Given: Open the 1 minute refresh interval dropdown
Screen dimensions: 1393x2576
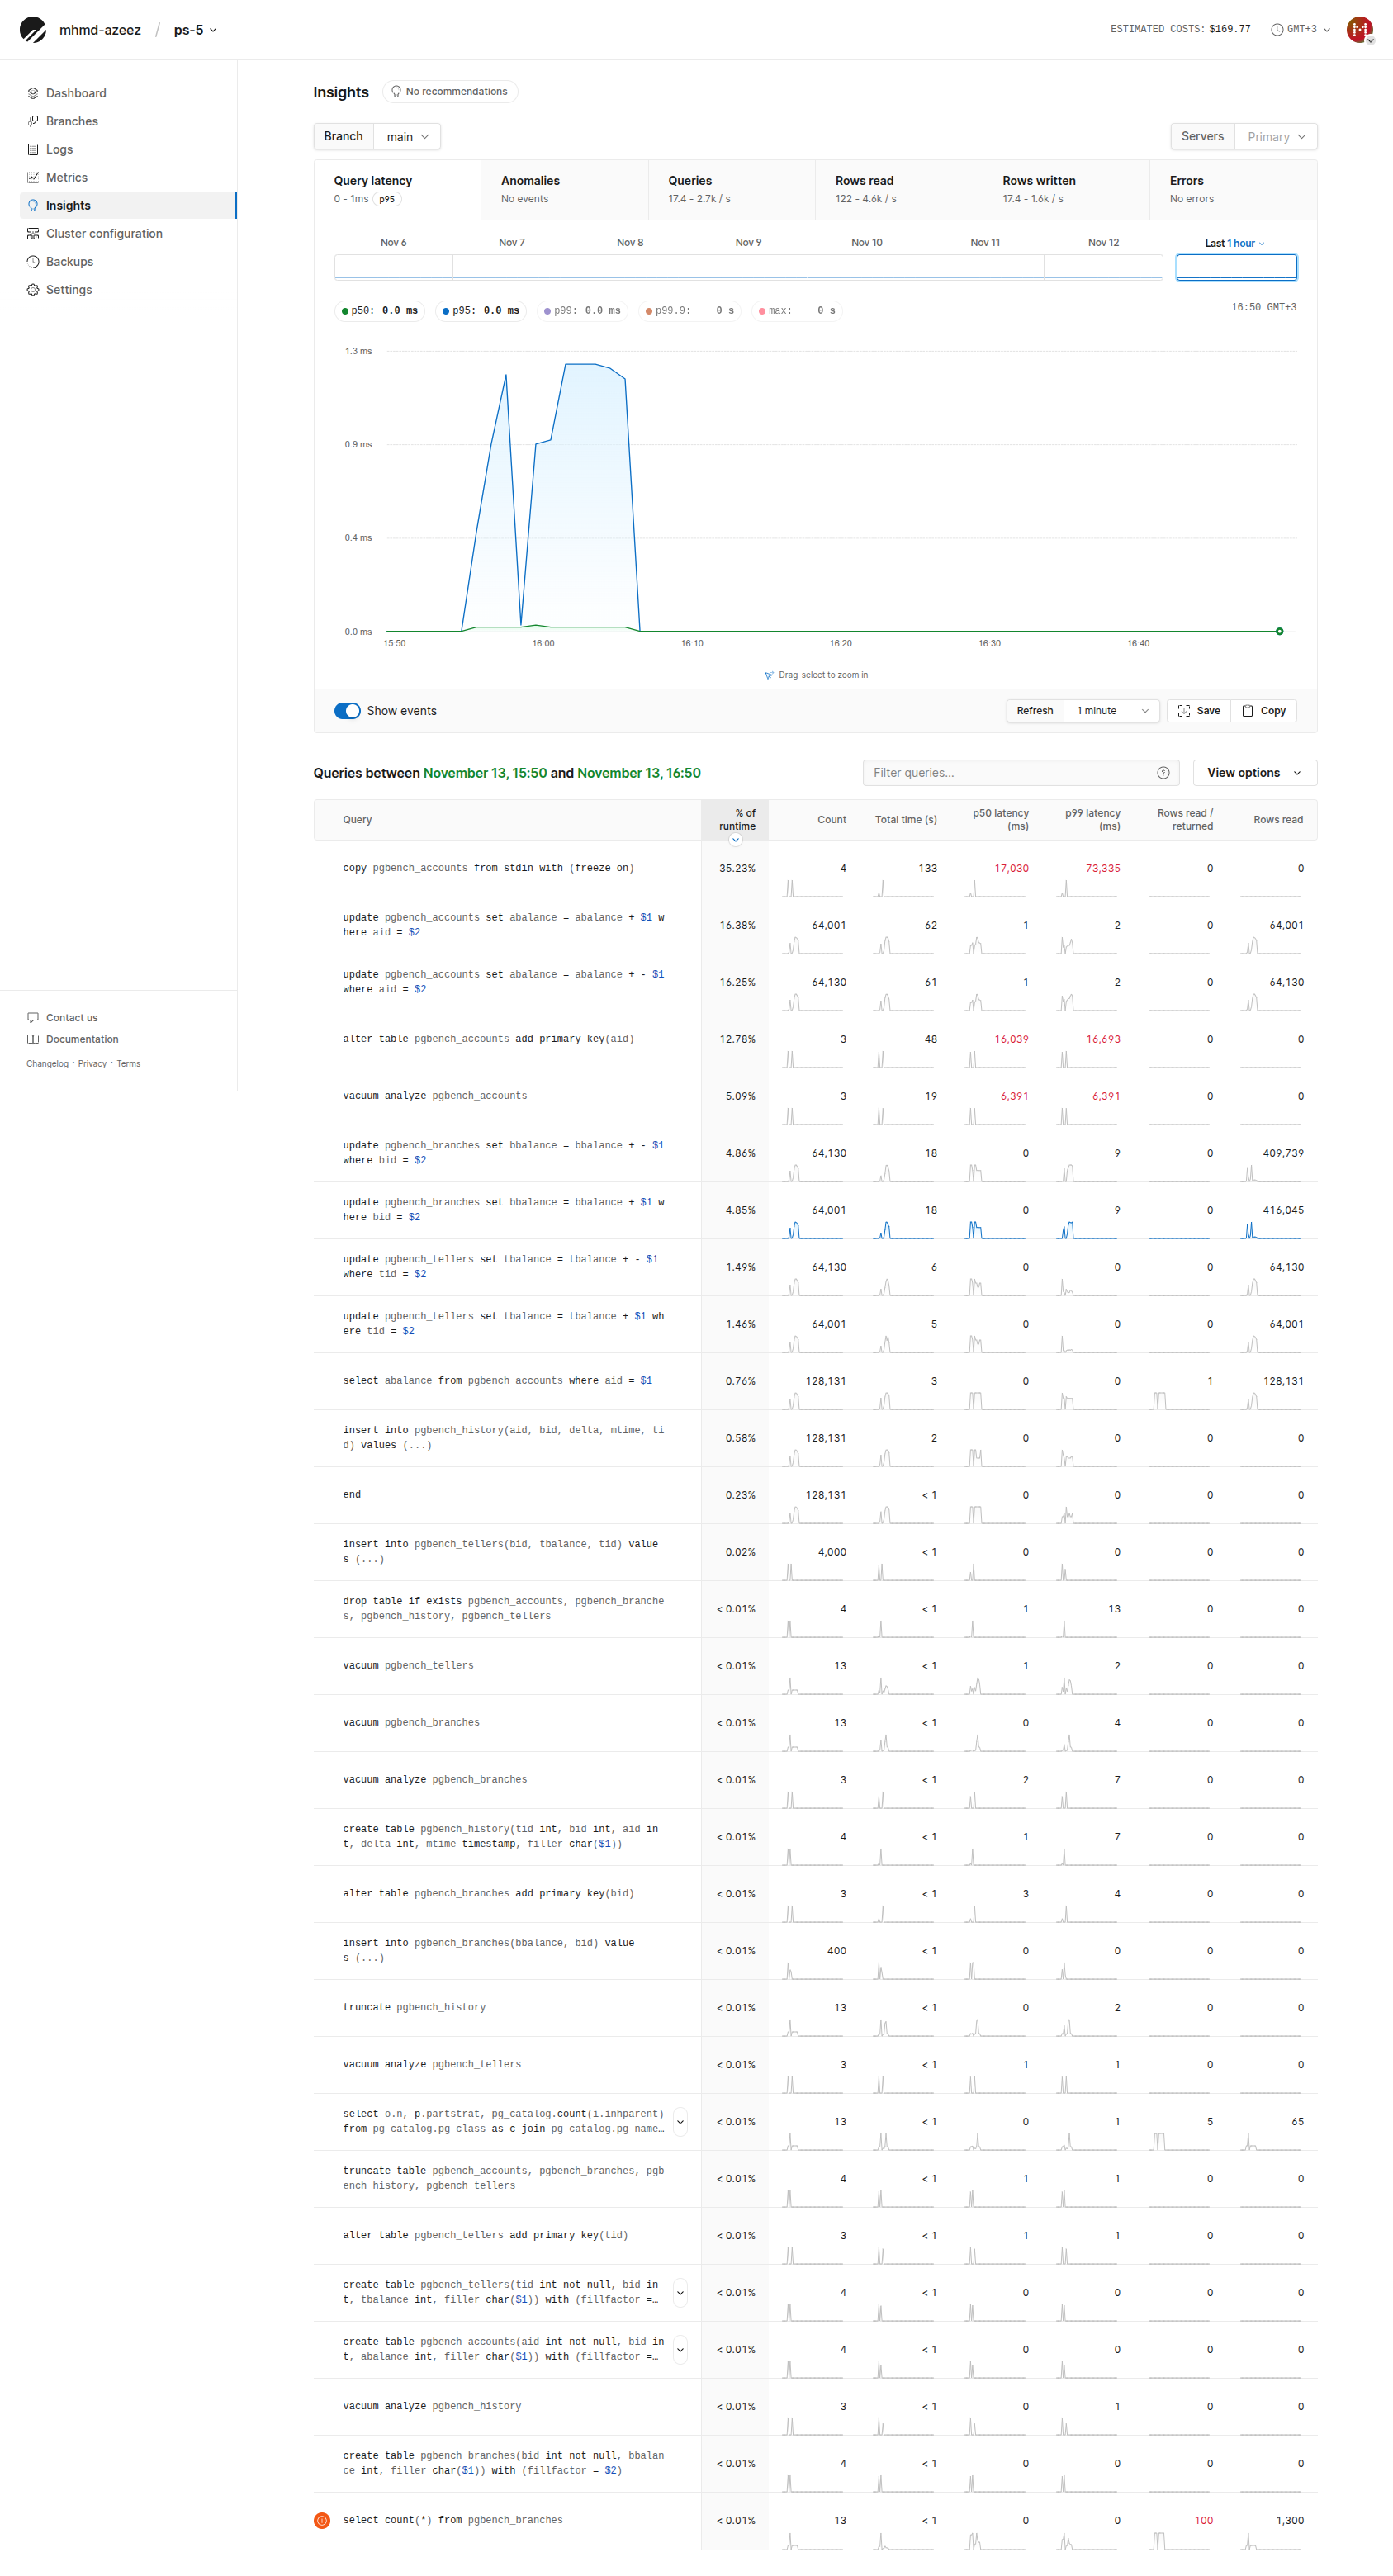Looking at the screenshot, I should [x=1111, y=711].
